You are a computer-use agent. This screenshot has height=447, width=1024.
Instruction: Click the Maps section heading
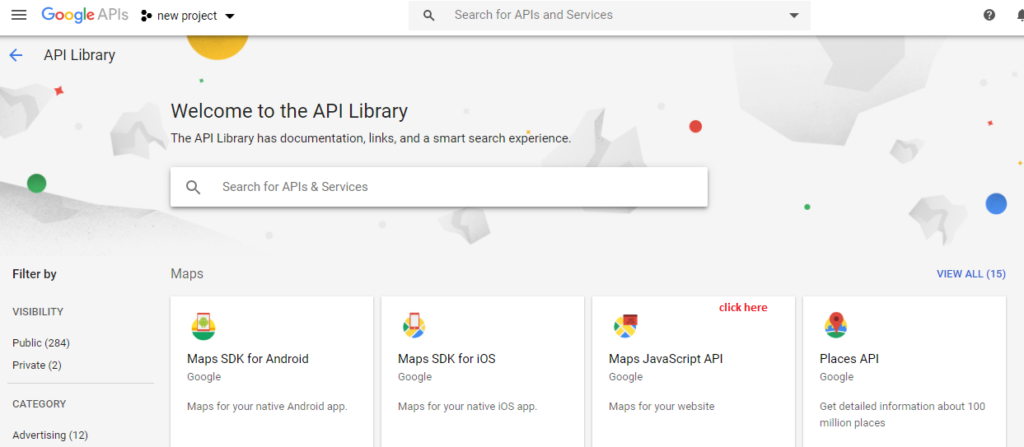click(187, 274)
